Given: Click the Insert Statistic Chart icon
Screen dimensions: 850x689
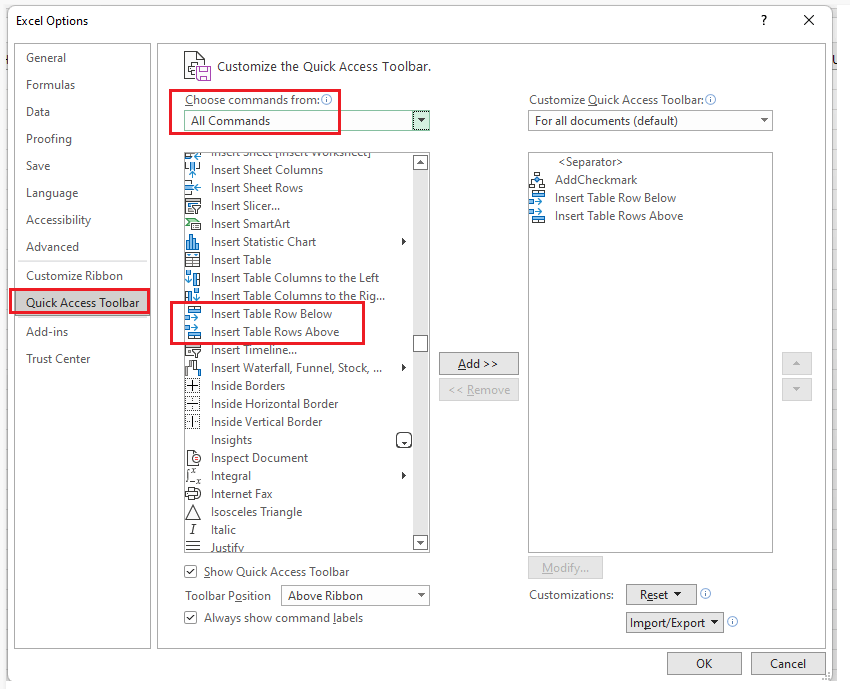Looking at the screenshot, I should [x=193, y=242].
